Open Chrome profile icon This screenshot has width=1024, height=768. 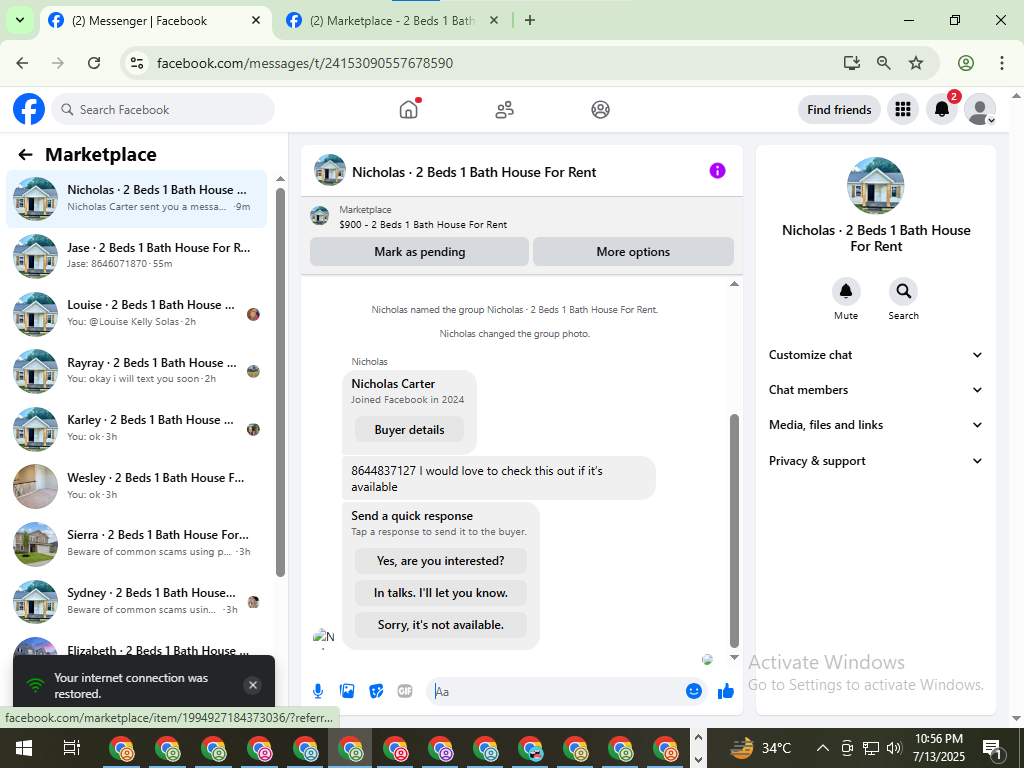pos(965,63)
